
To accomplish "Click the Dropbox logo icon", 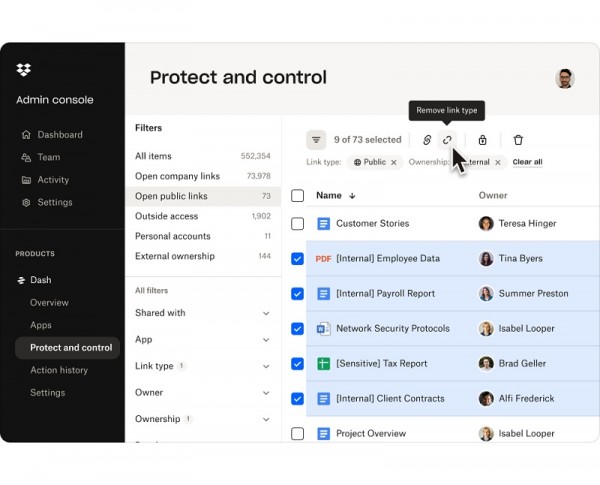I will click(x=24, y=70).
